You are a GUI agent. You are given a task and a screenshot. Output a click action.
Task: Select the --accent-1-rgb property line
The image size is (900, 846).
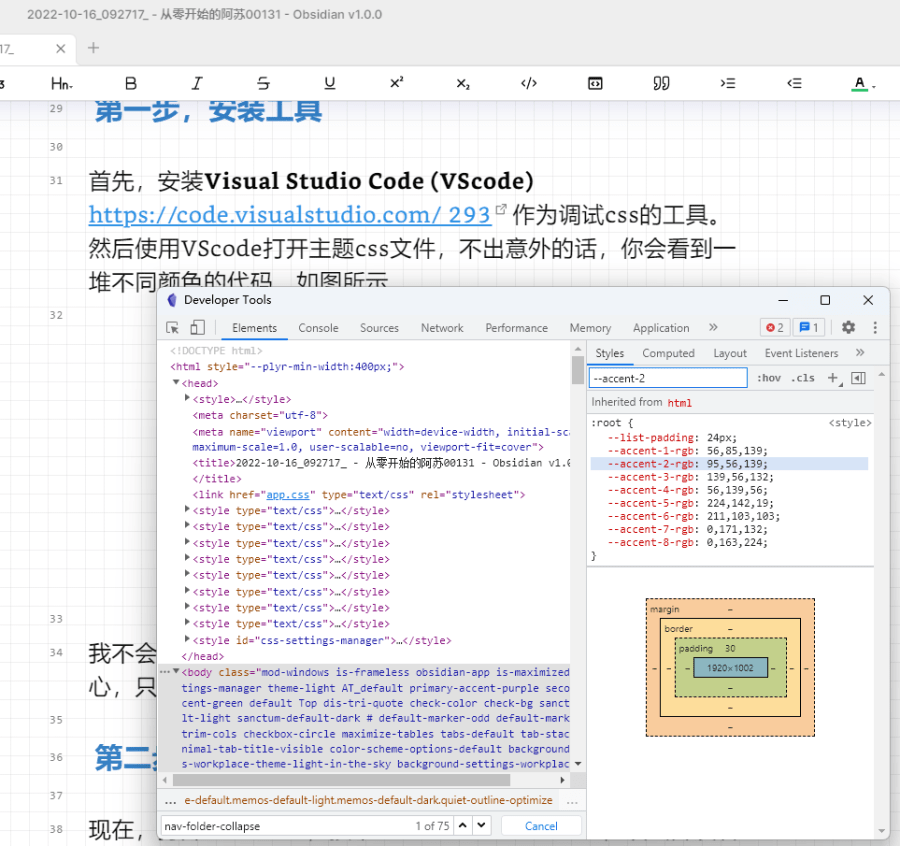(729, 451)
